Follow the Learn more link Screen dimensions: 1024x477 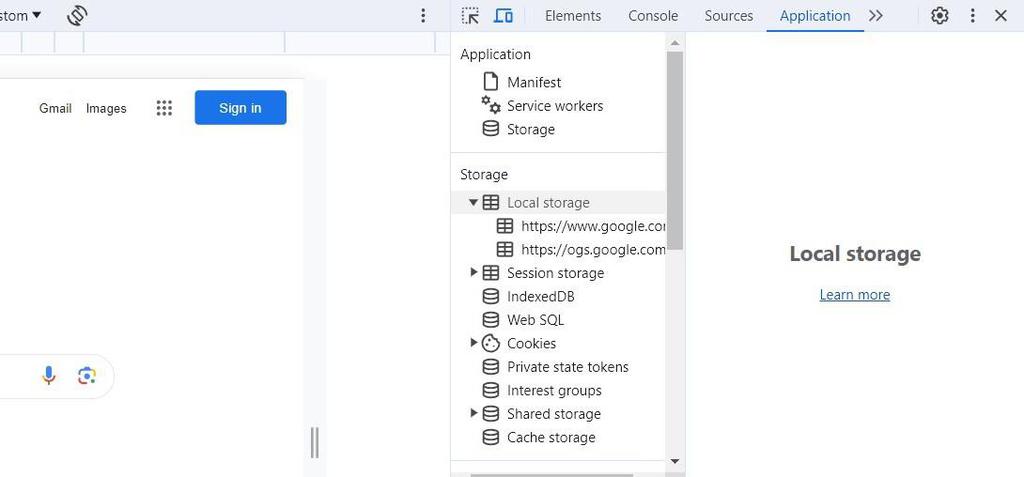[x=854, y=295]
